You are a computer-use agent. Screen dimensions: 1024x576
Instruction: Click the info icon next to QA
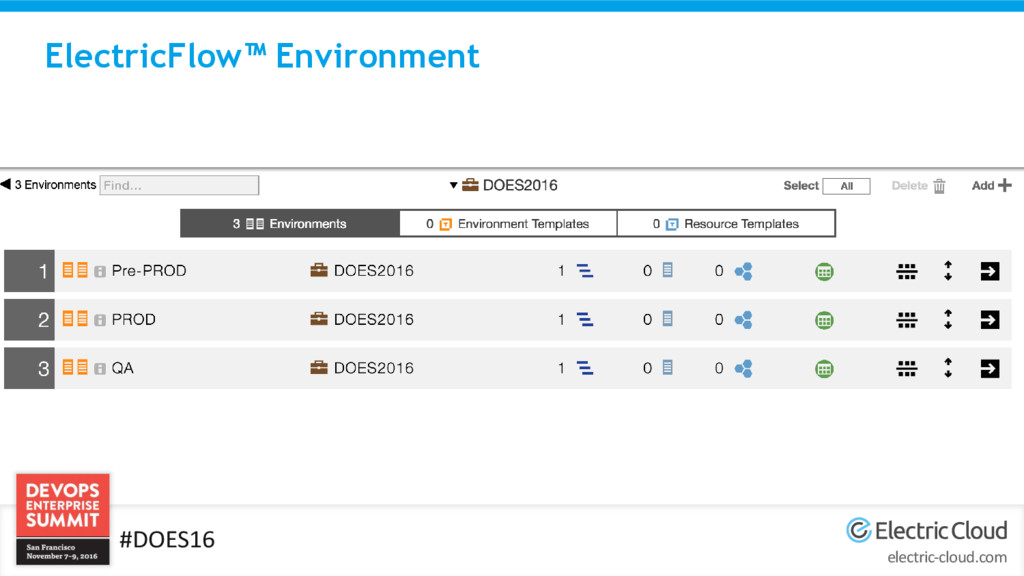pos(100,369)
